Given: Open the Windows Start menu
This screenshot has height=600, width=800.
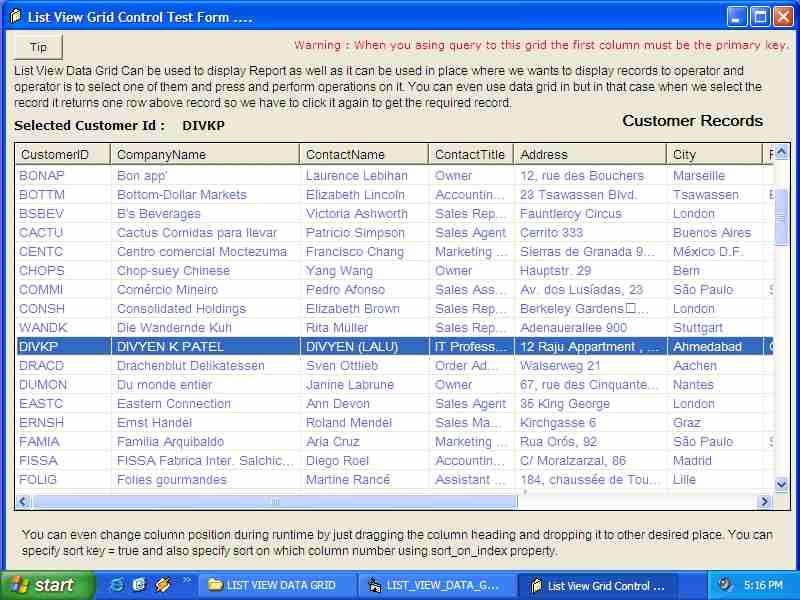Looking at the screenshot, I should 47,585.
